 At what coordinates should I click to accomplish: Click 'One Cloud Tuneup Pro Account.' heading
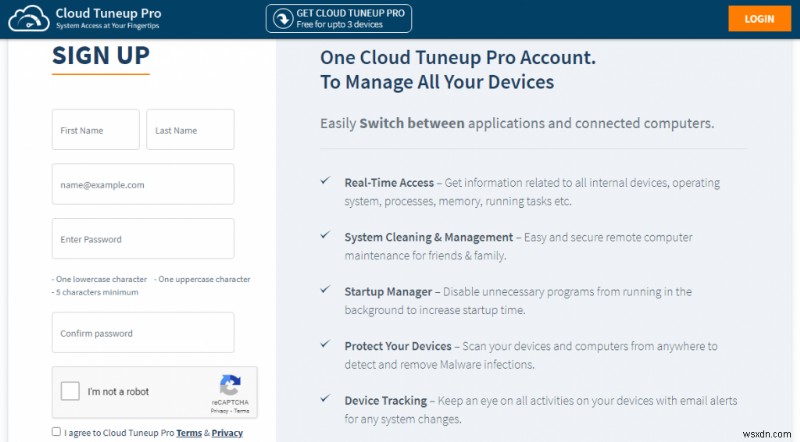point(458,58)
